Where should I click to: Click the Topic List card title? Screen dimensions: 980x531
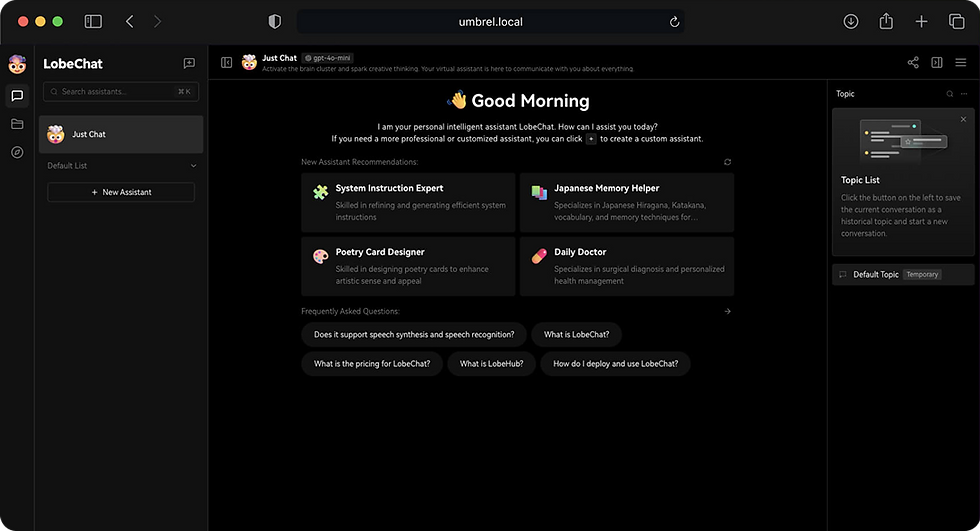point(860,180)
